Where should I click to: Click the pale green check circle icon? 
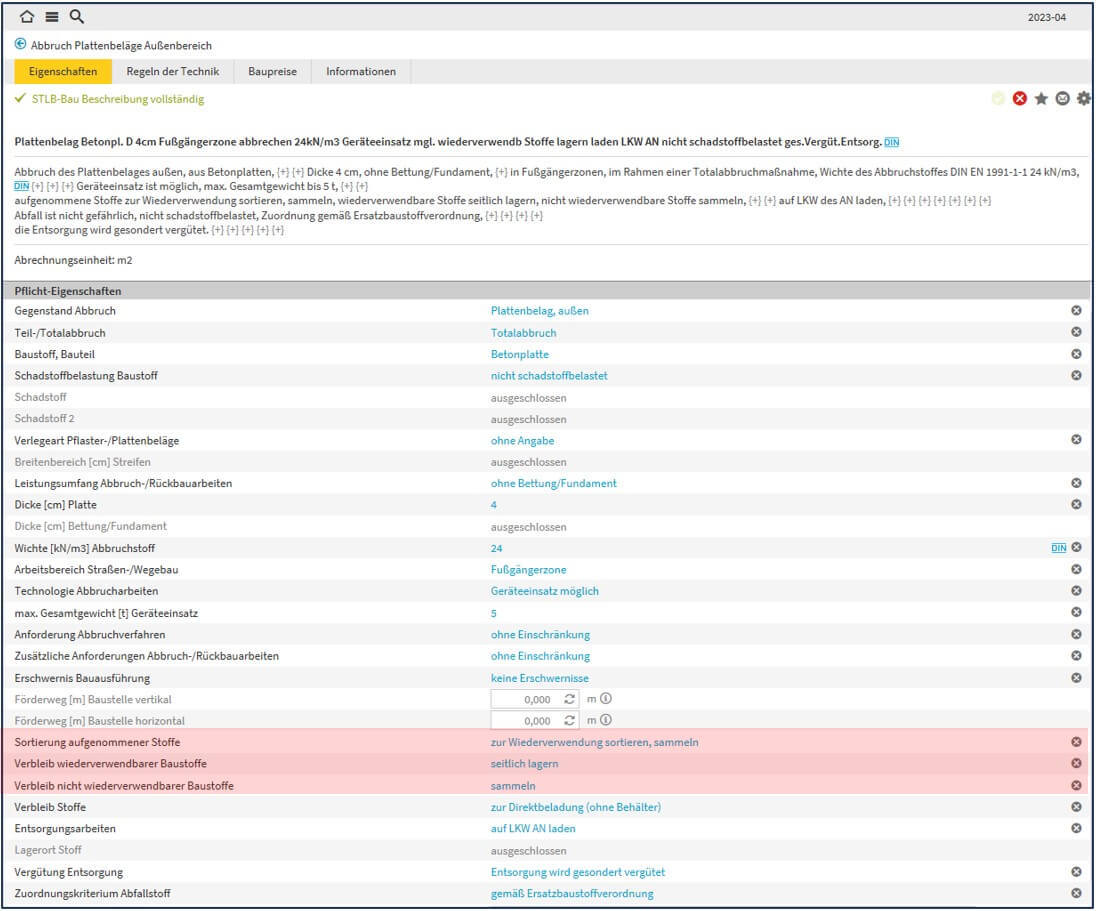tap(998, 99)
